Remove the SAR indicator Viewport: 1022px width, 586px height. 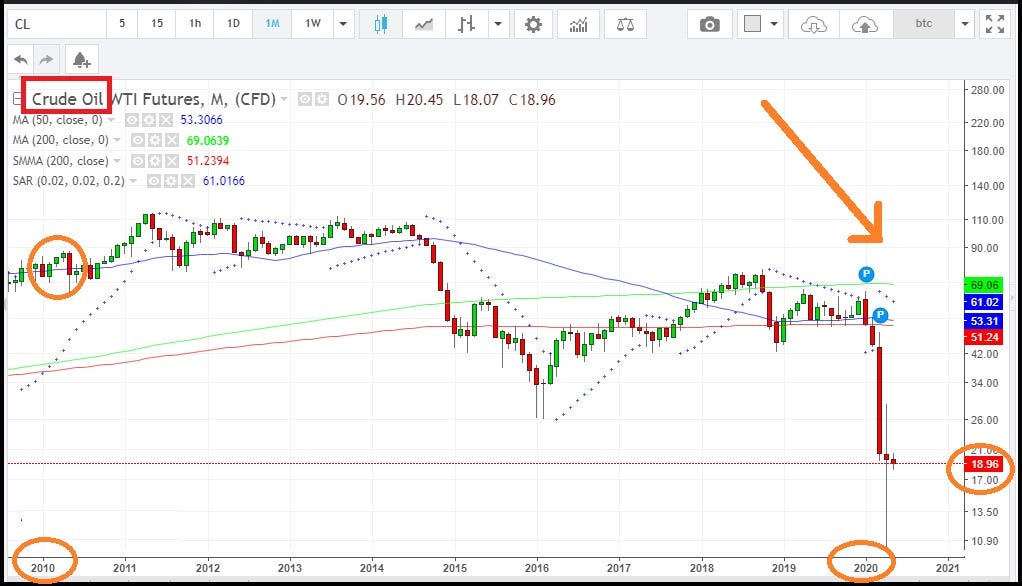click(x=187, y=181)
